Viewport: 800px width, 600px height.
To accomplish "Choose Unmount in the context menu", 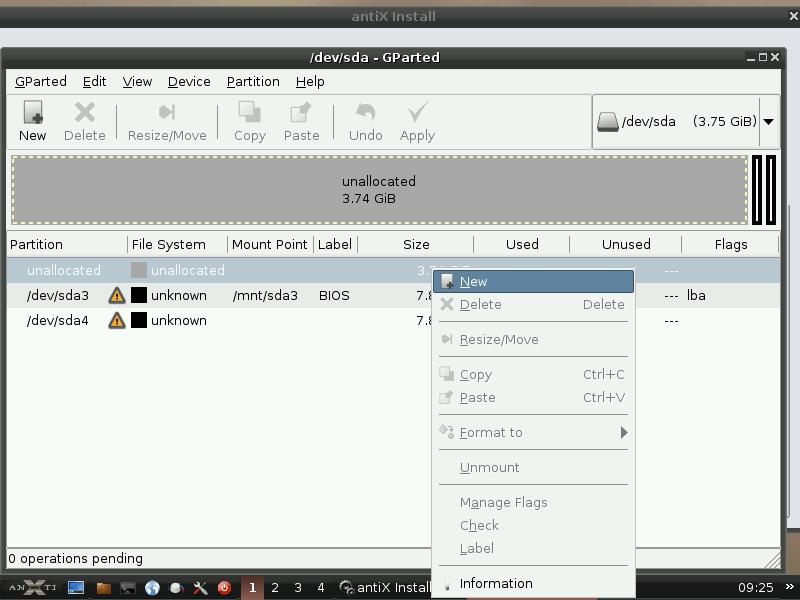I will (534, 467).
